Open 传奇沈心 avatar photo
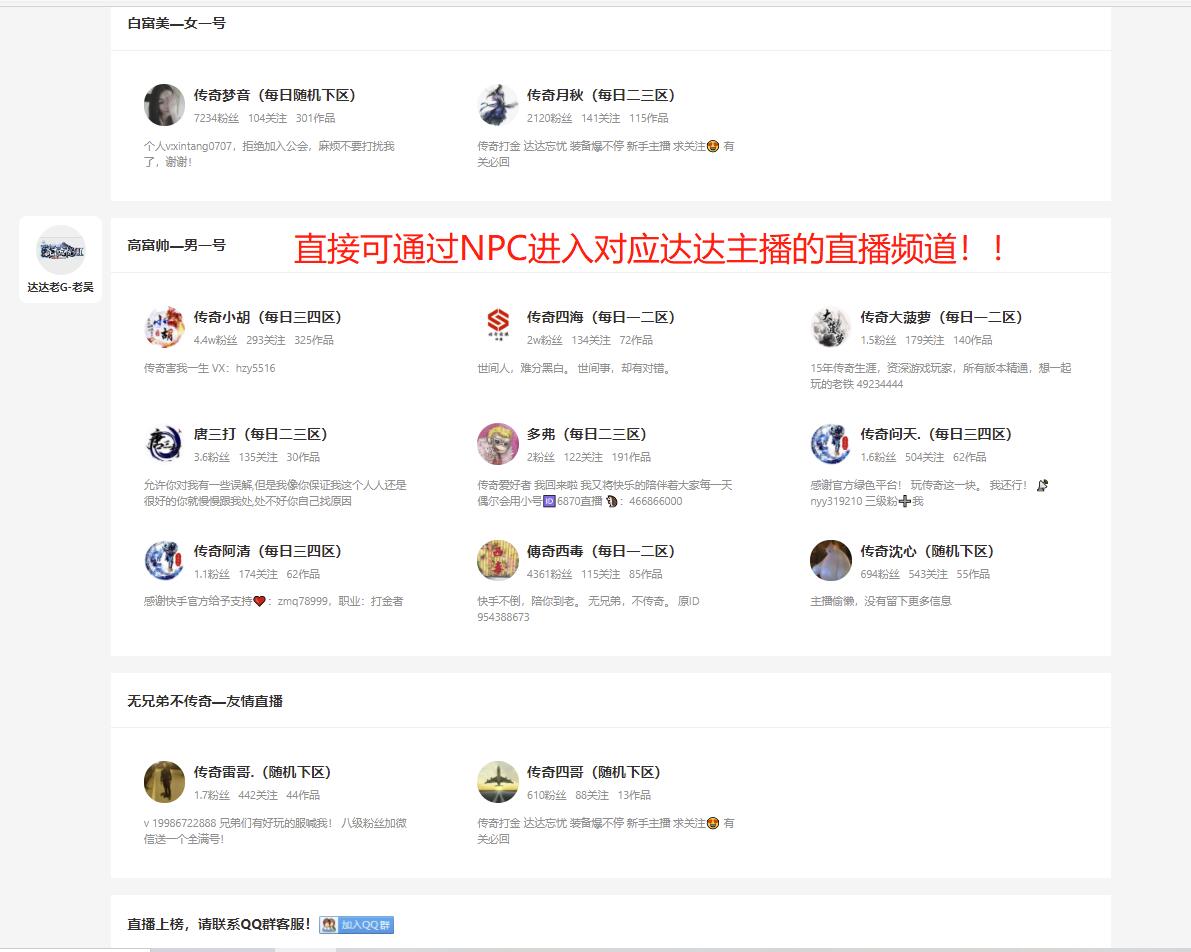Image resolution: width=1191 pixels, height=952 pixels. (831, 561)
